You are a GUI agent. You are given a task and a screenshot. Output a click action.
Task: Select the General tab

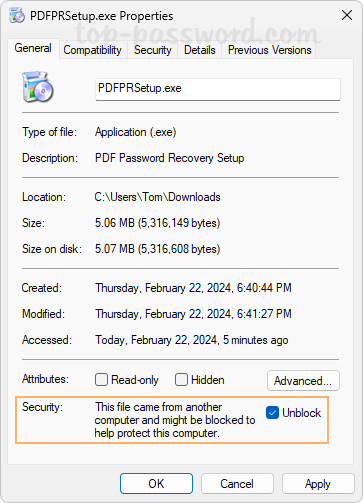33,48
